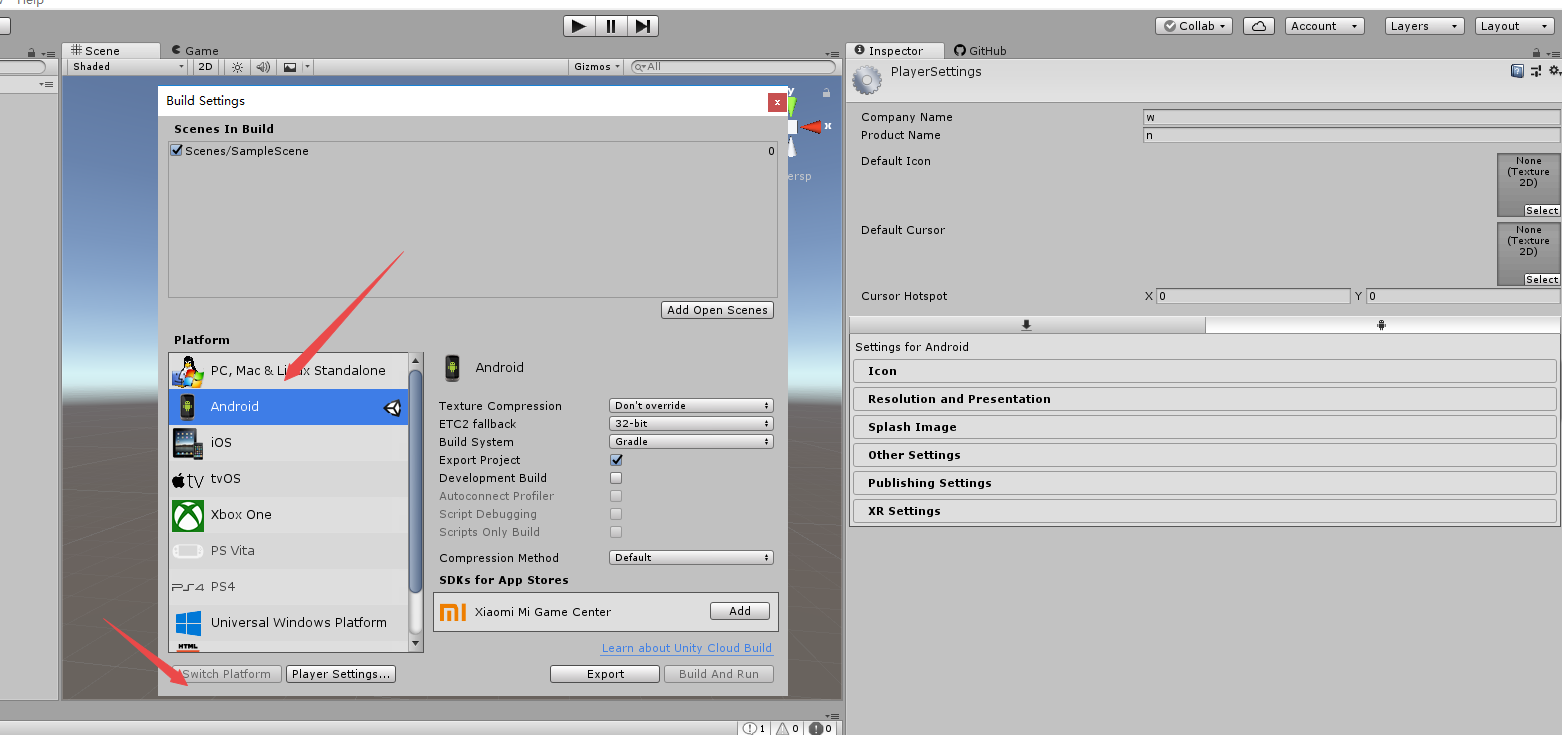Image resolution: width=1562 pixels, height=735 pixels.
Task: Click the PlayerSettings presets slider icon
Action: (x=1536, y=71)
